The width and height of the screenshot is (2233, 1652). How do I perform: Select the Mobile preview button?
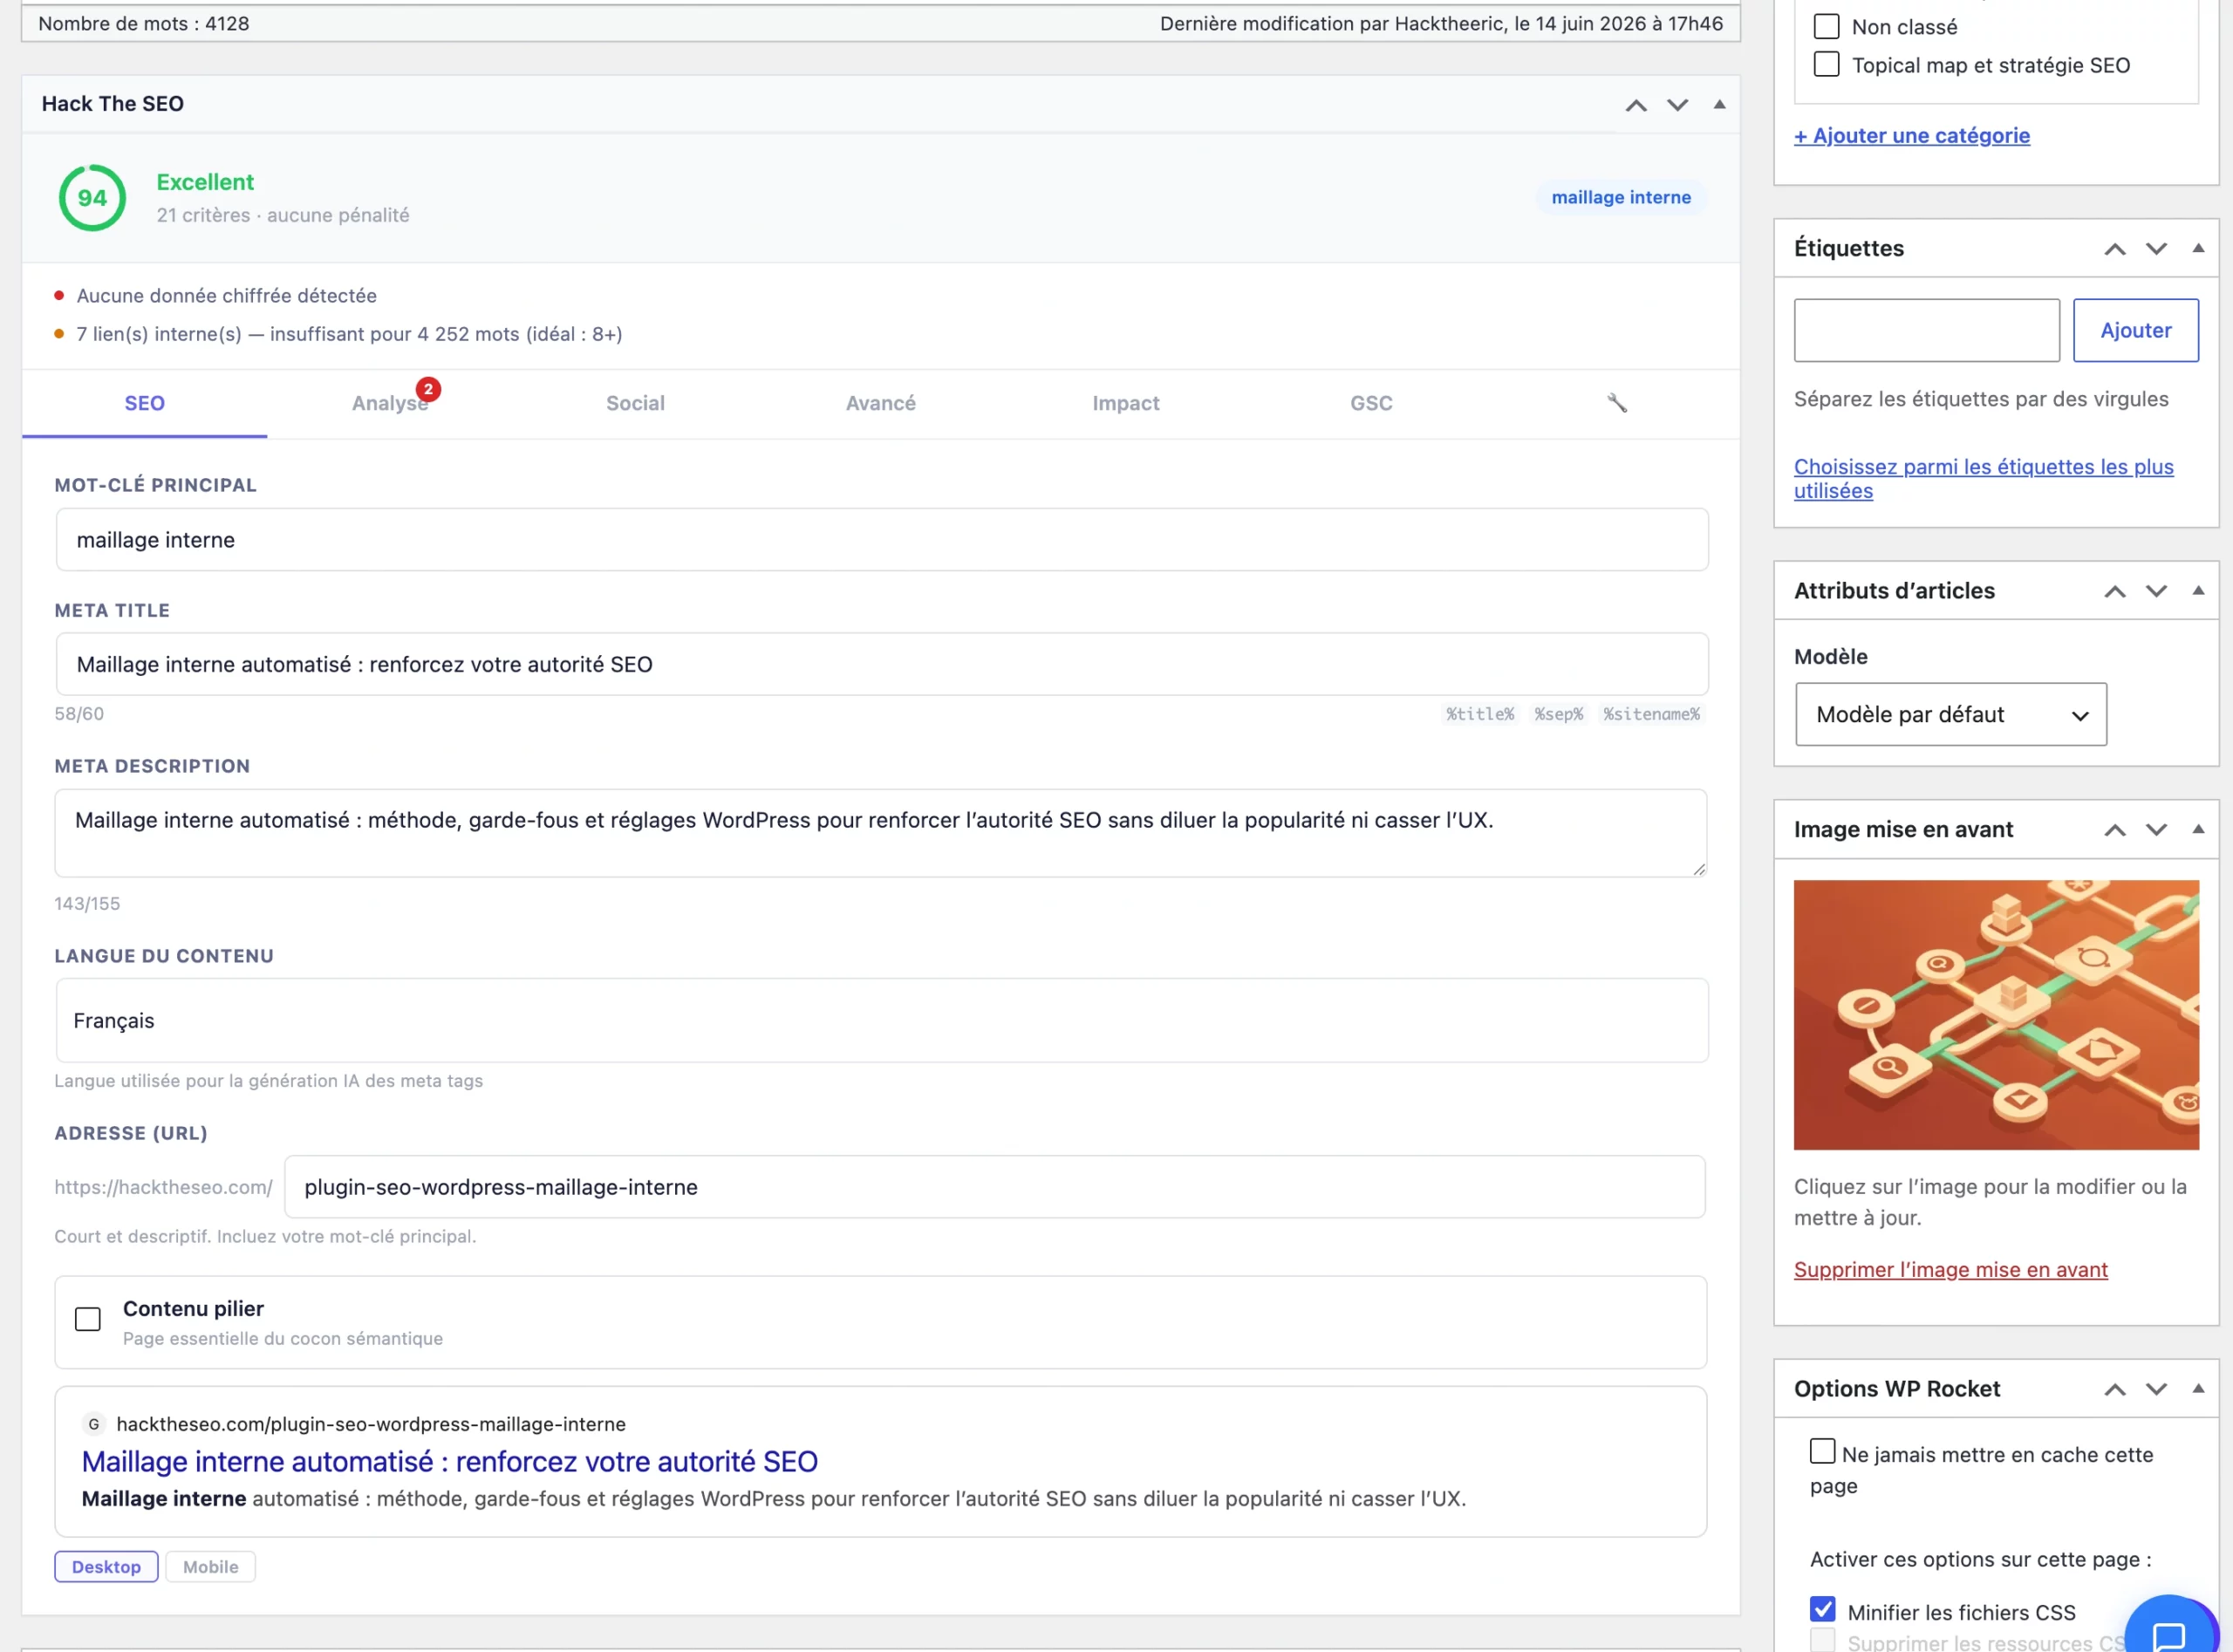tap(211, 1567)
